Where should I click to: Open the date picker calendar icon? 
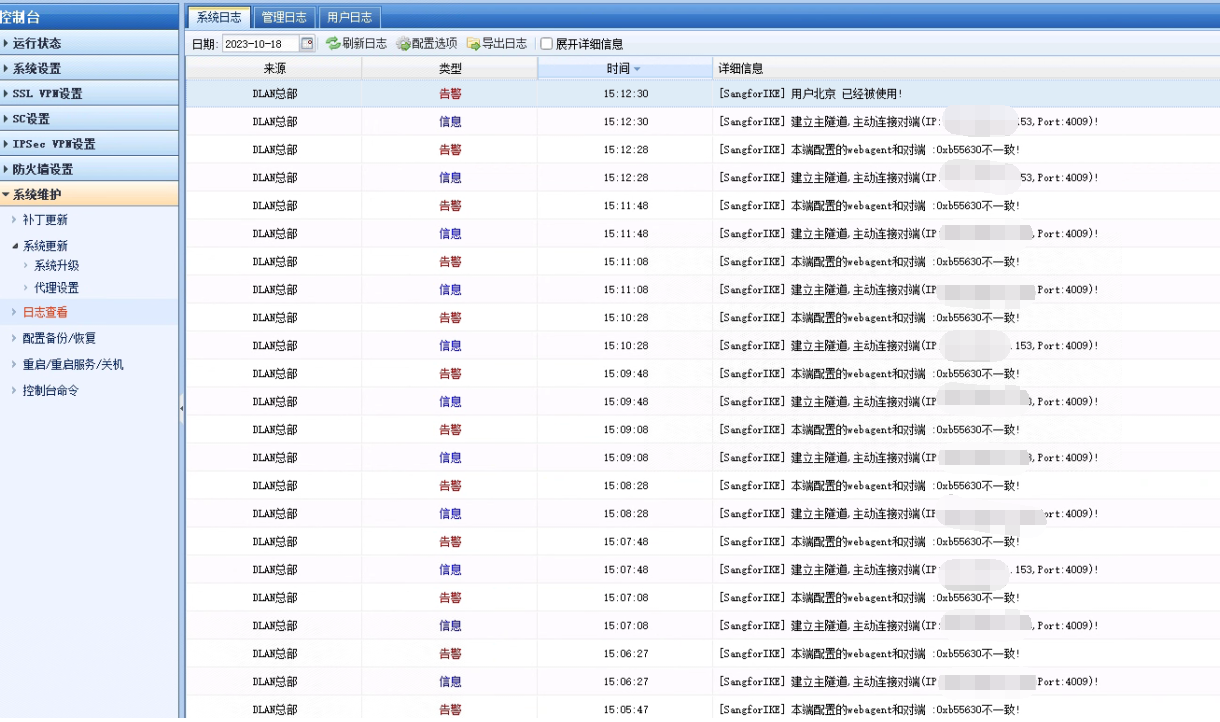tap(307, 44)
